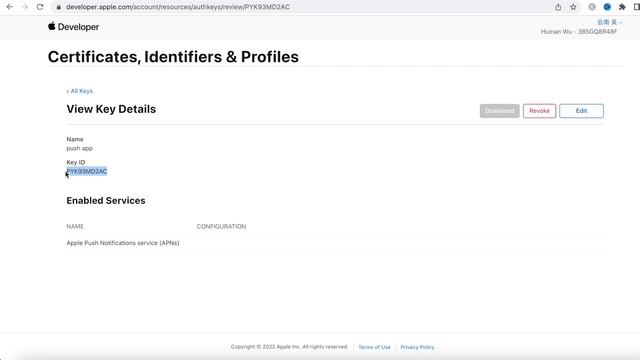Reload the page with the refresh icon
640x360 pixels.
point(40,7)
